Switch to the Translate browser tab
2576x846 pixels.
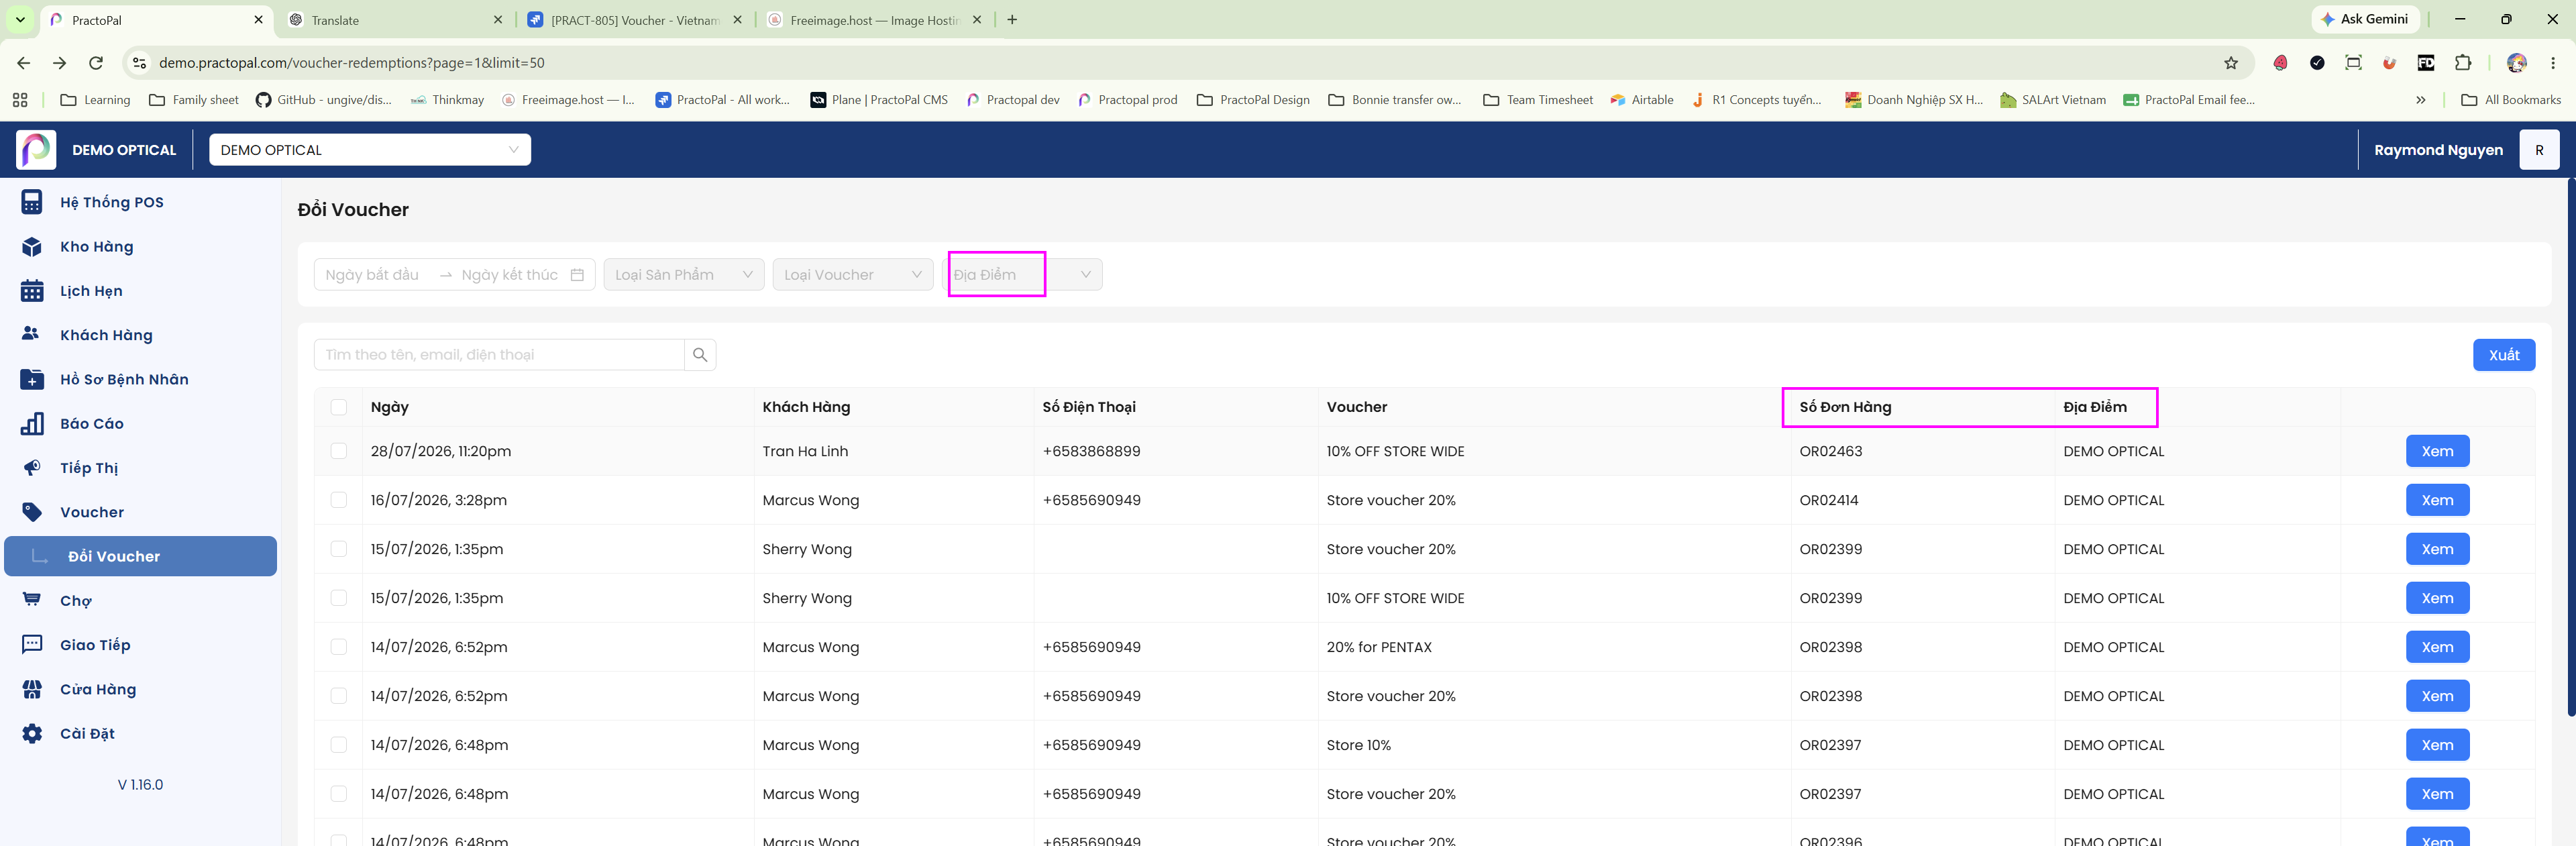click(396, 20)
